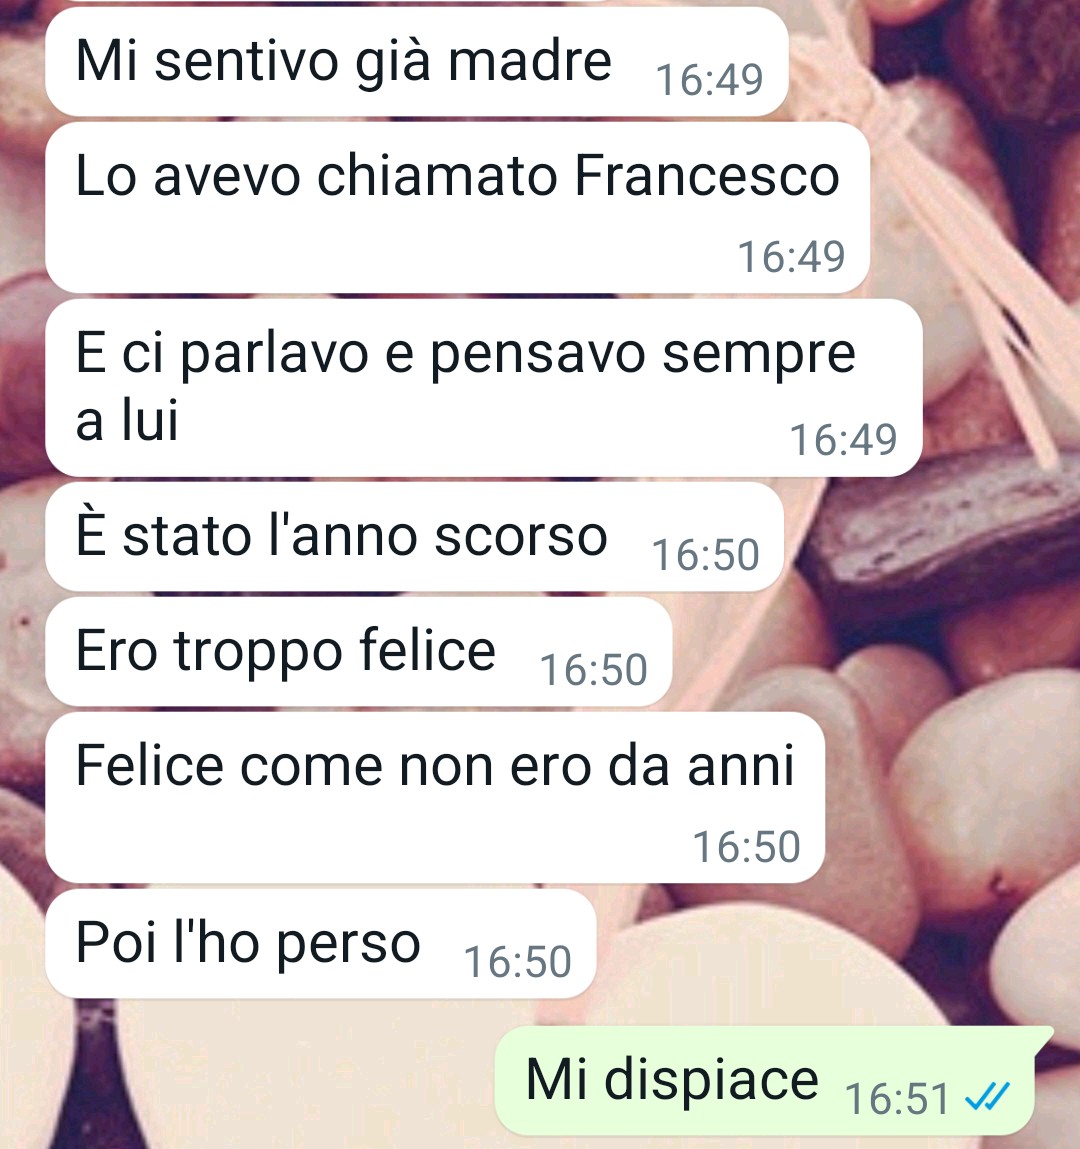Tap 'Felice come non ero da anni' message

pos(434,797)
